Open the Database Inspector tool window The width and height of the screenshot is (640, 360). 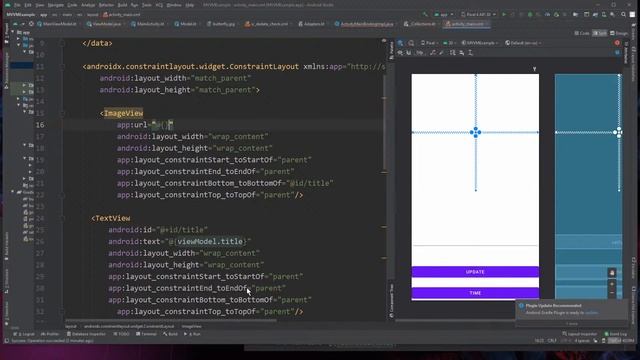point(86,334)
